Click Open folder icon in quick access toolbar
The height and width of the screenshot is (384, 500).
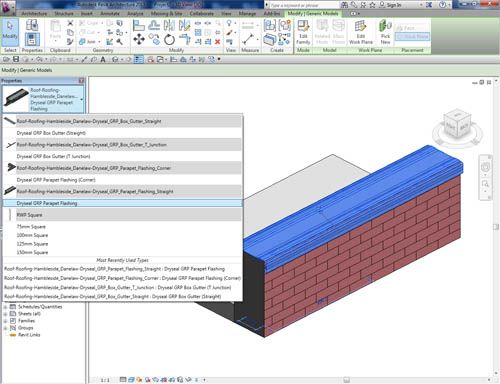[6, 59]
